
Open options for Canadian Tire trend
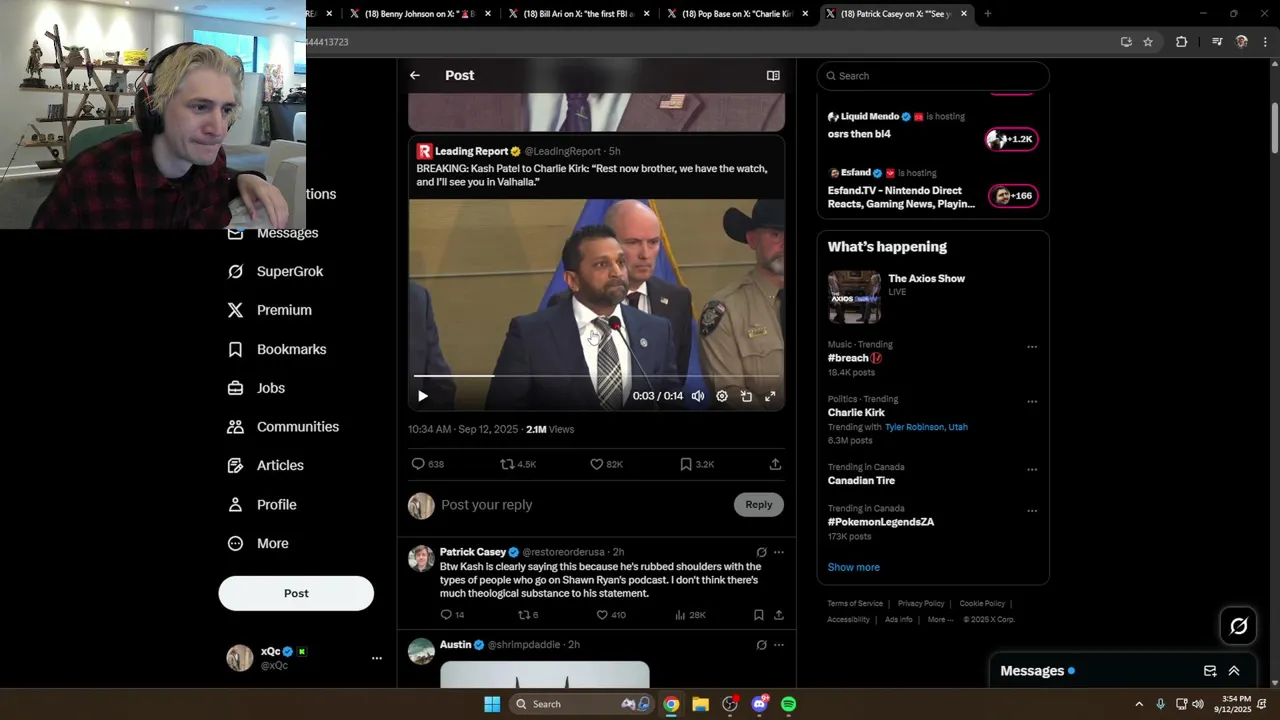tap(1032, 470)
